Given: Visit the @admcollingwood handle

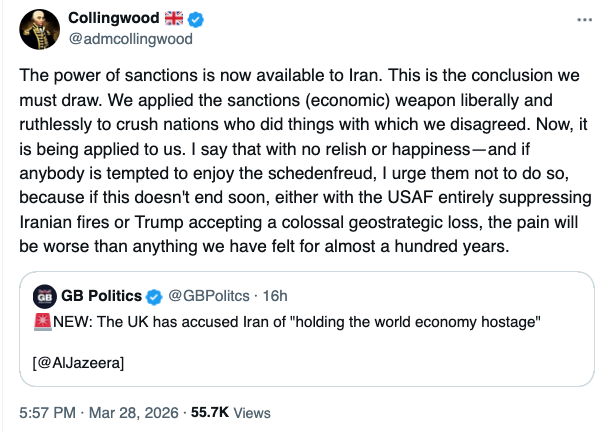Looking at the screenshot, I should (121, 42).
